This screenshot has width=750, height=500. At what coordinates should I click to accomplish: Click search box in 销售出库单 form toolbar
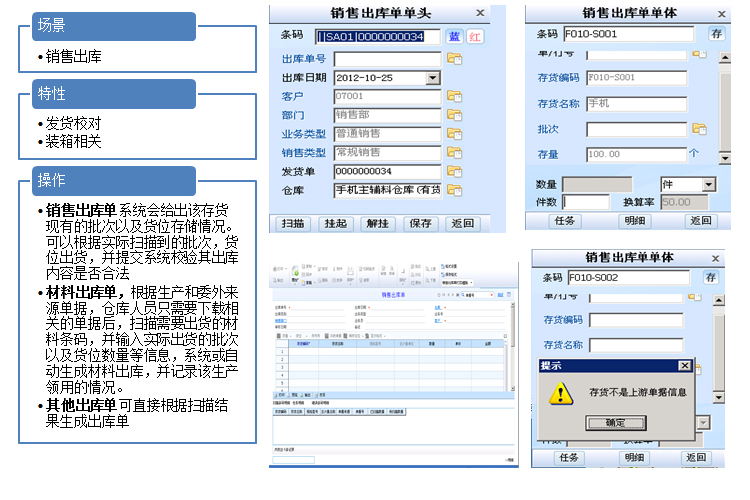(479, 295)
